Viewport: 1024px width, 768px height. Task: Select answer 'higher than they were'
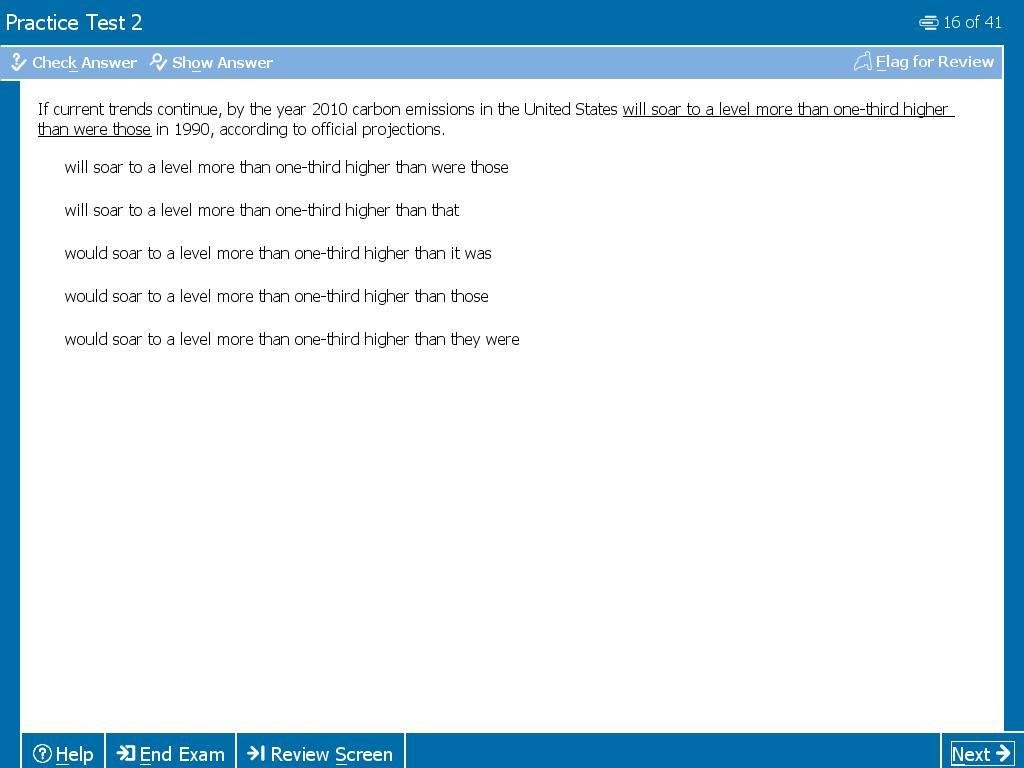coord(292,340)
